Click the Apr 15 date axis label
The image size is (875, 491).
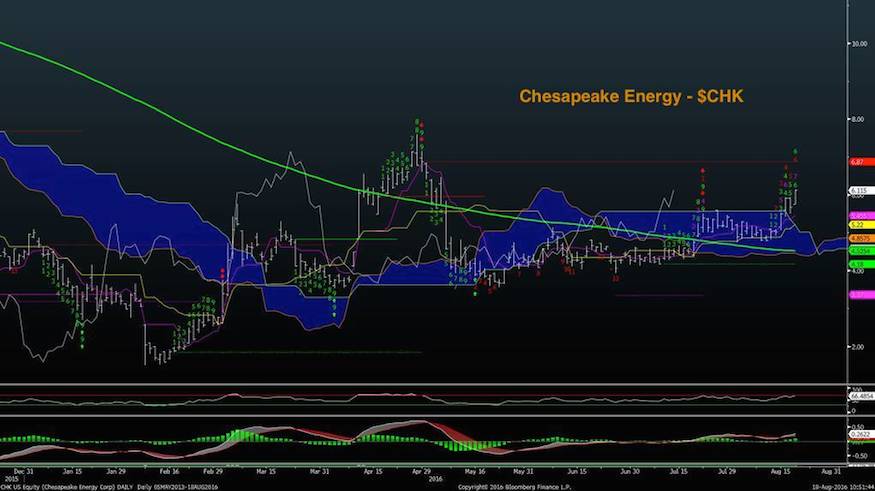tap(373, 471)
